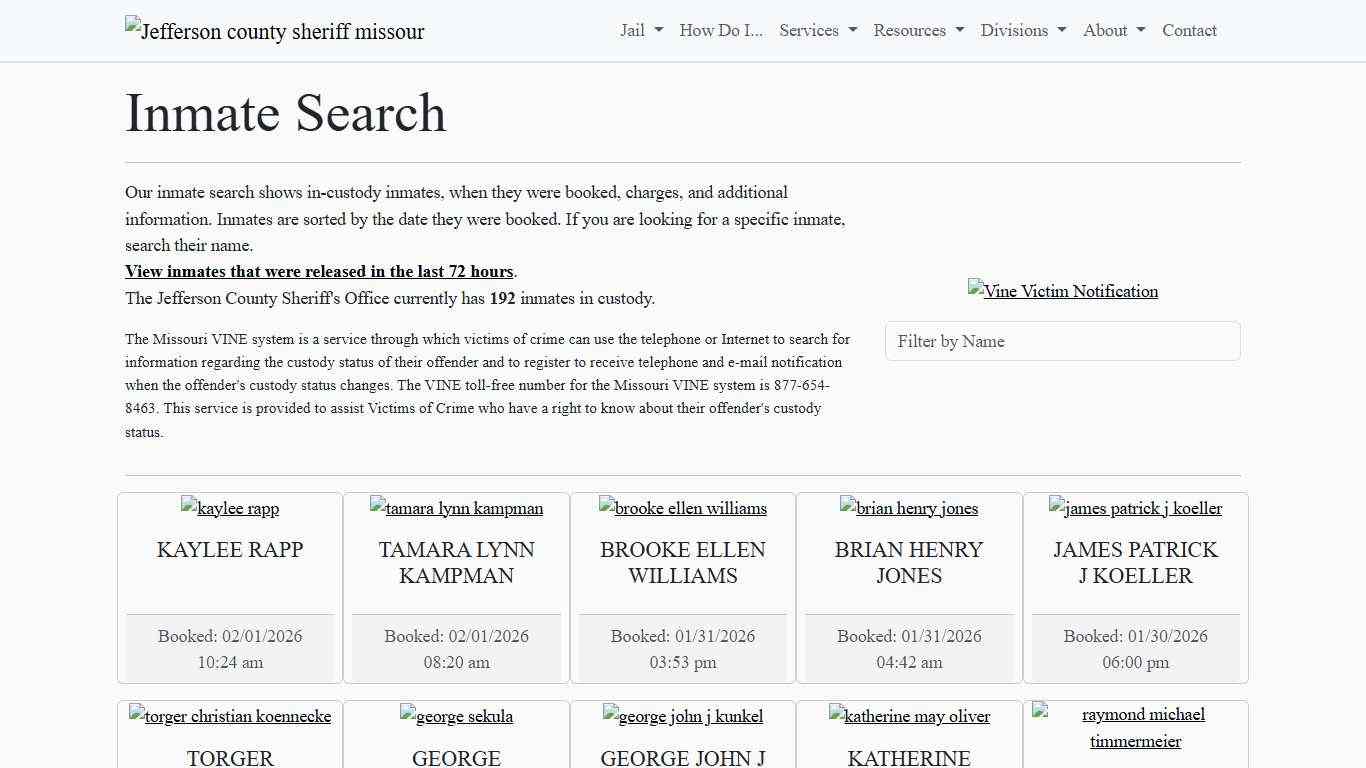Open the torger christian koennecke photo
Screen dimensions: 1366x768
(x=229, y=716)
